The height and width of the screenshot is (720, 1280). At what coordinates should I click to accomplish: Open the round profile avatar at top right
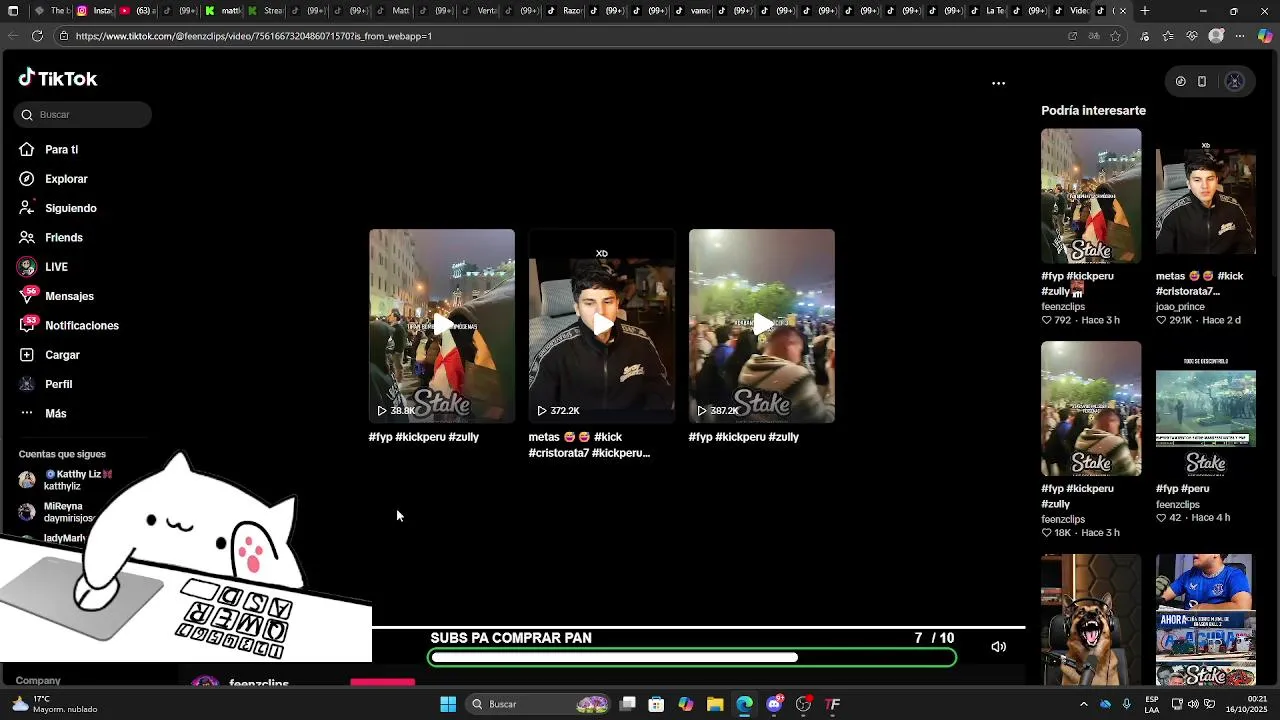coord(1234,82)
